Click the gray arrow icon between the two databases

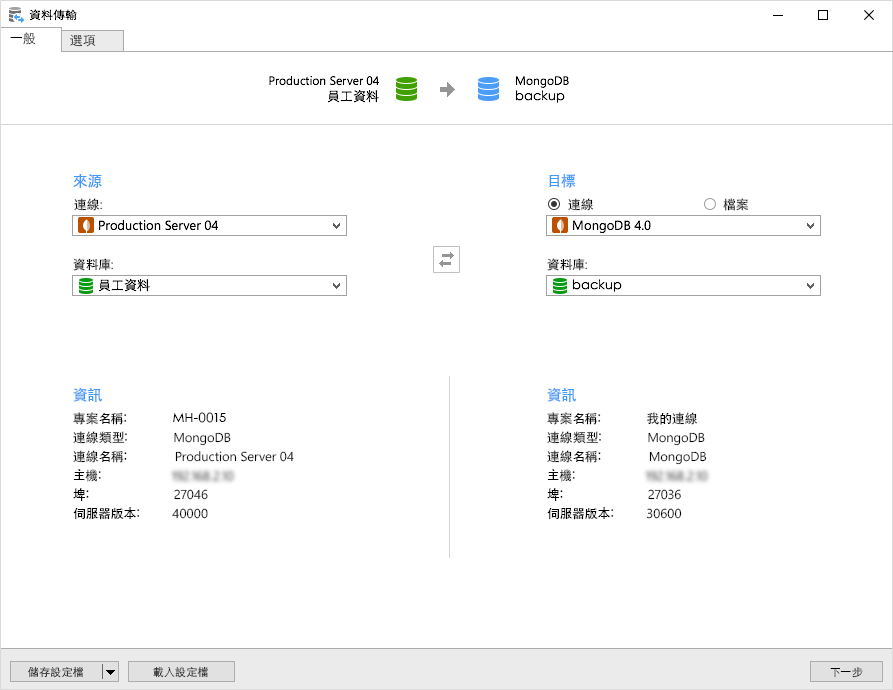pos(447,88)
